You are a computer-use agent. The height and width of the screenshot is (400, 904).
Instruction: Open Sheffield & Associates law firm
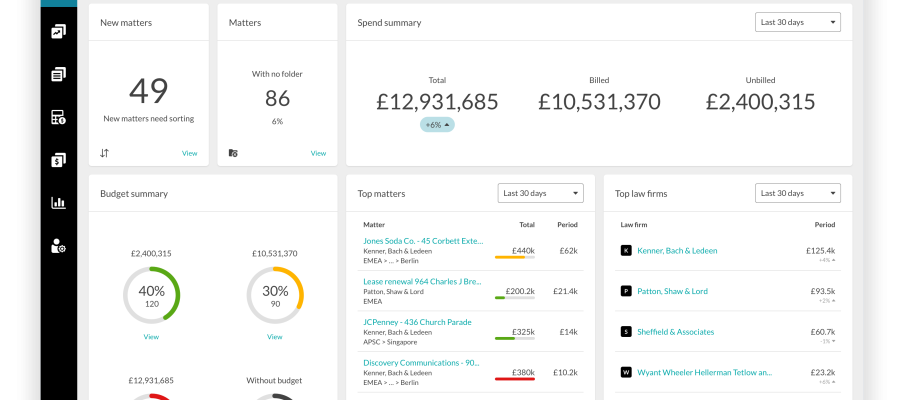(x=676, y=332)
